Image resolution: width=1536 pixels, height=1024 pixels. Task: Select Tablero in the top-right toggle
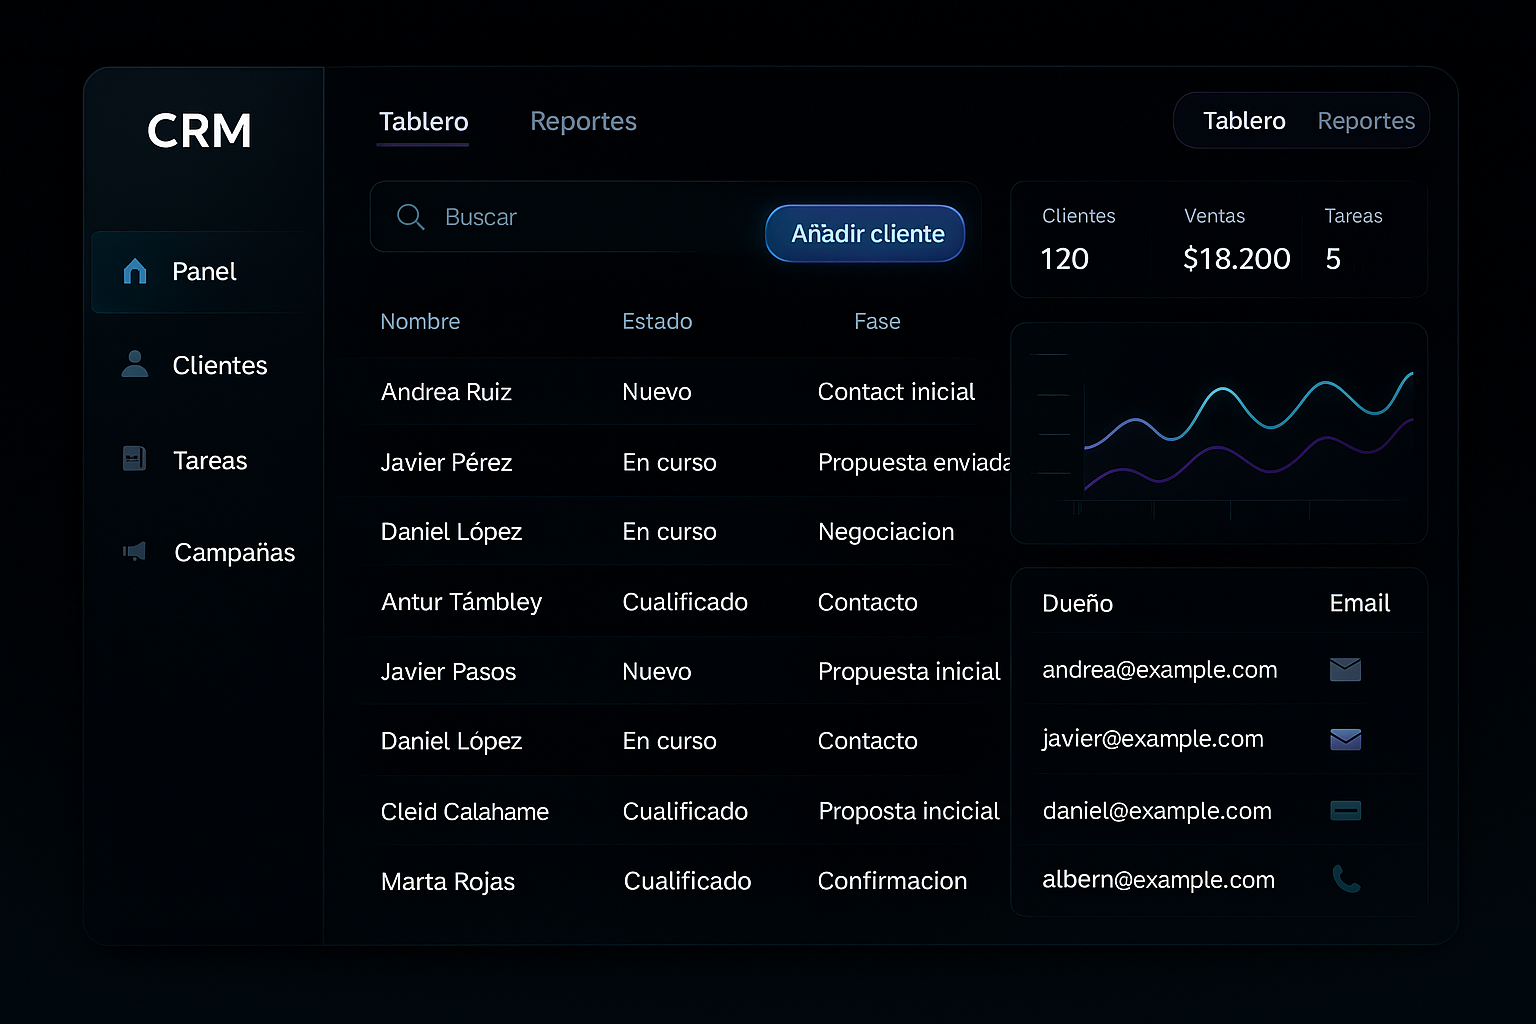(x=1244, y=120)
